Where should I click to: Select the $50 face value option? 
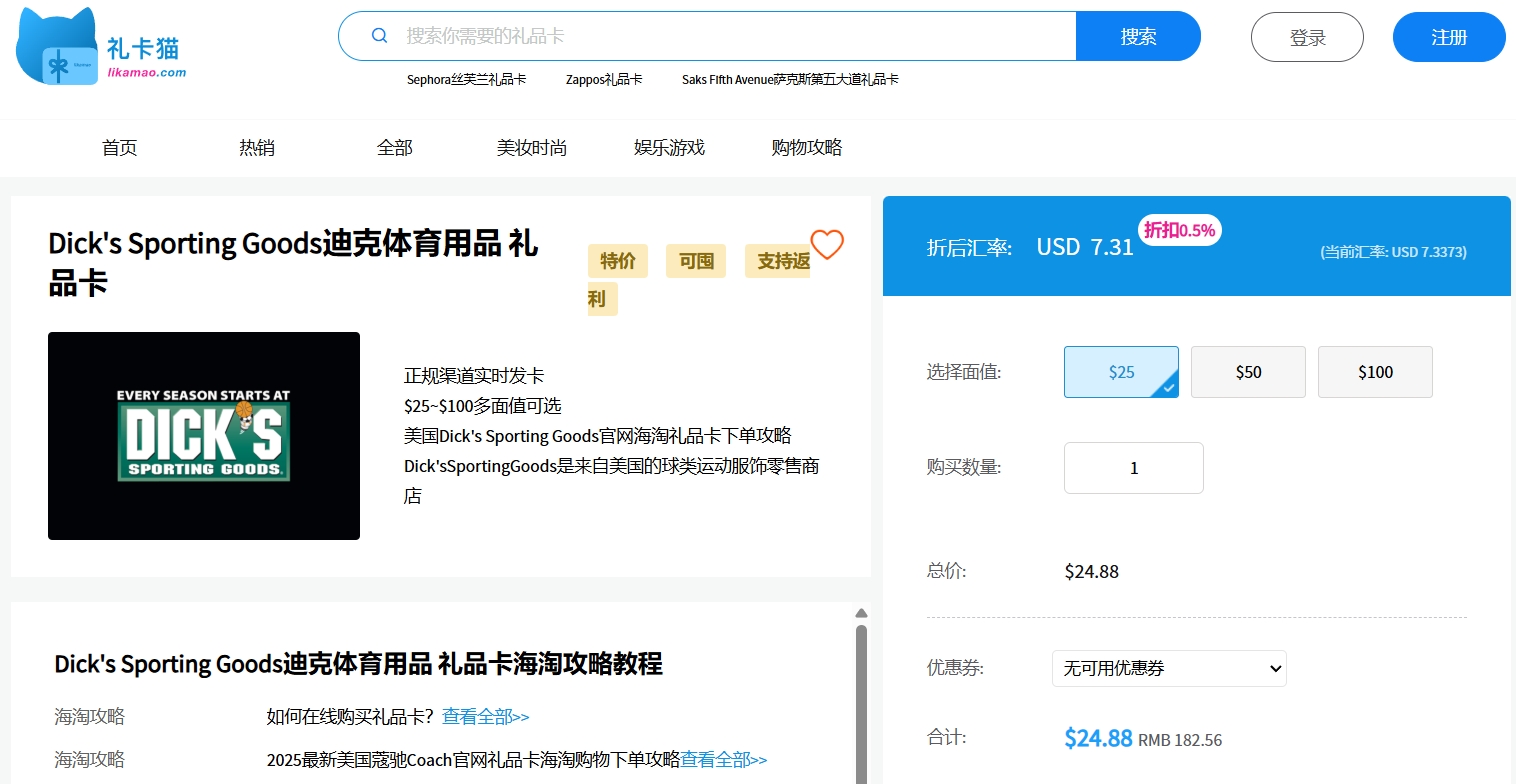pyautogui.click(x=1248, y=372)
